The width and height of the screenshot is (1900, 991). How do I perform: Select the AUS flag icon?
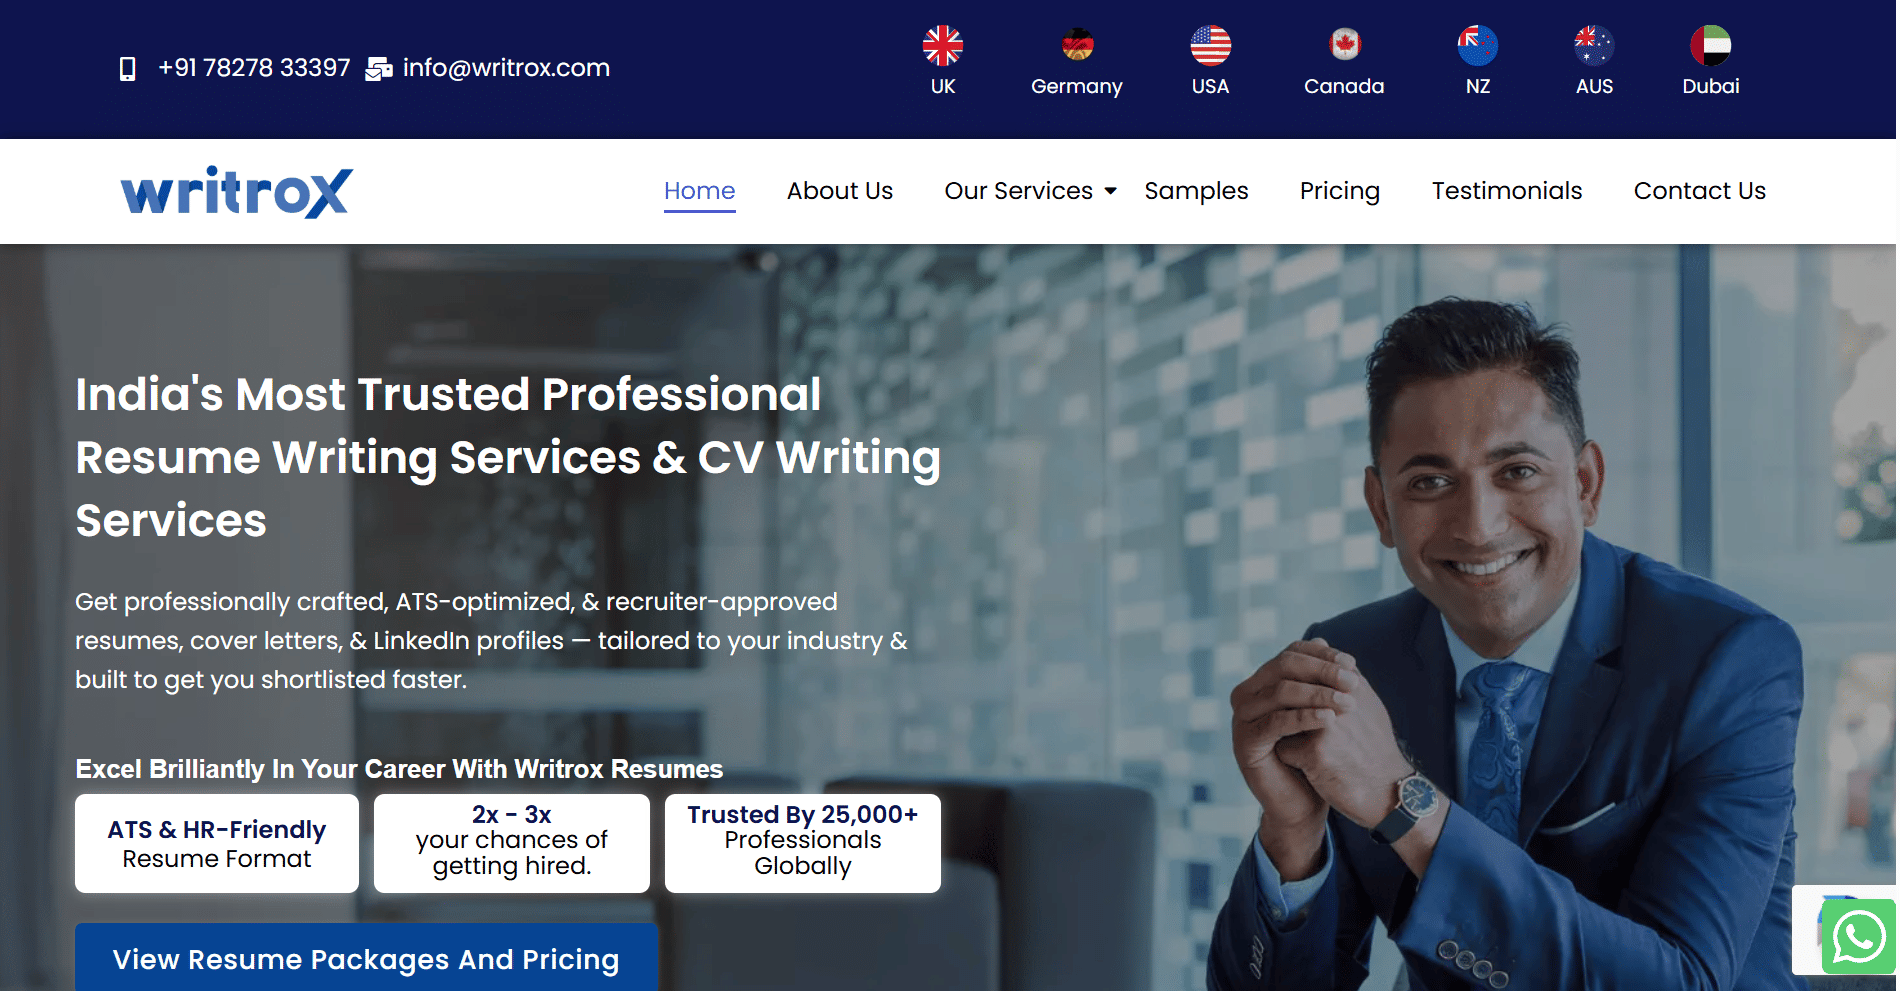pos(1594,45)
